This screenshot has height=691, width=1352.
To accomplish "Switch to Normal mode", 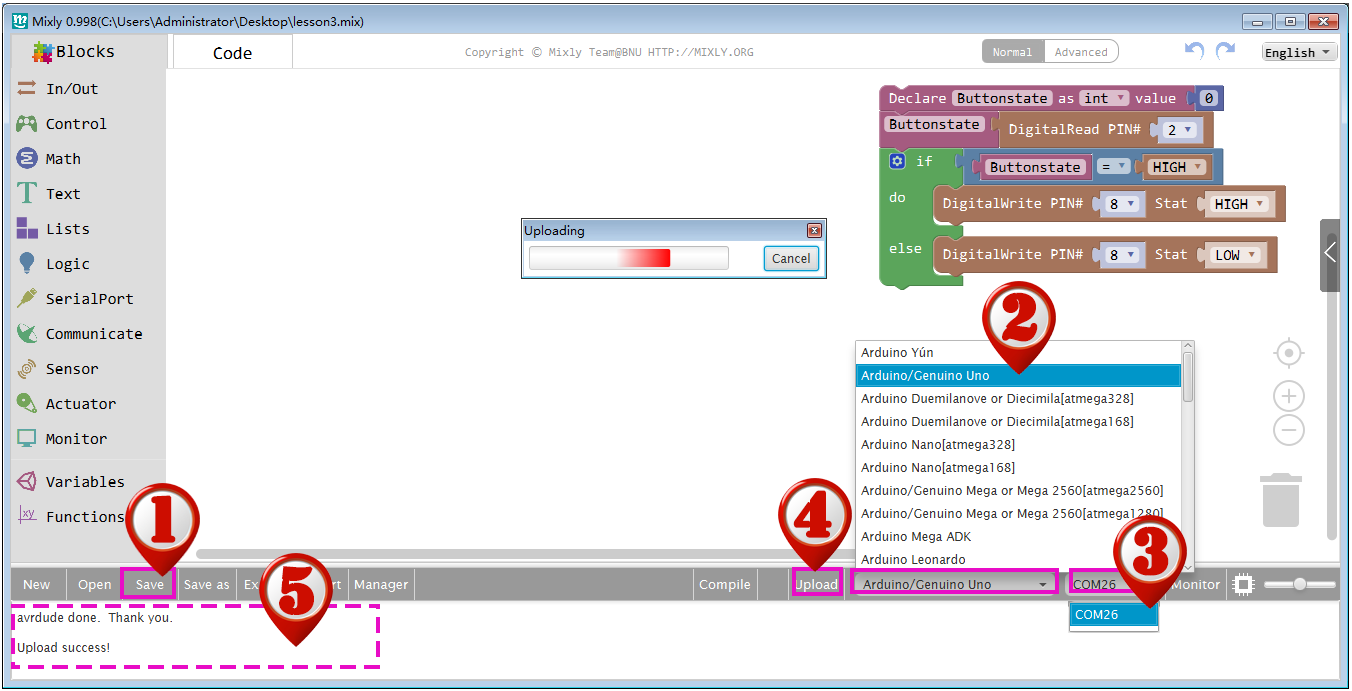I will coord(1012,52).
